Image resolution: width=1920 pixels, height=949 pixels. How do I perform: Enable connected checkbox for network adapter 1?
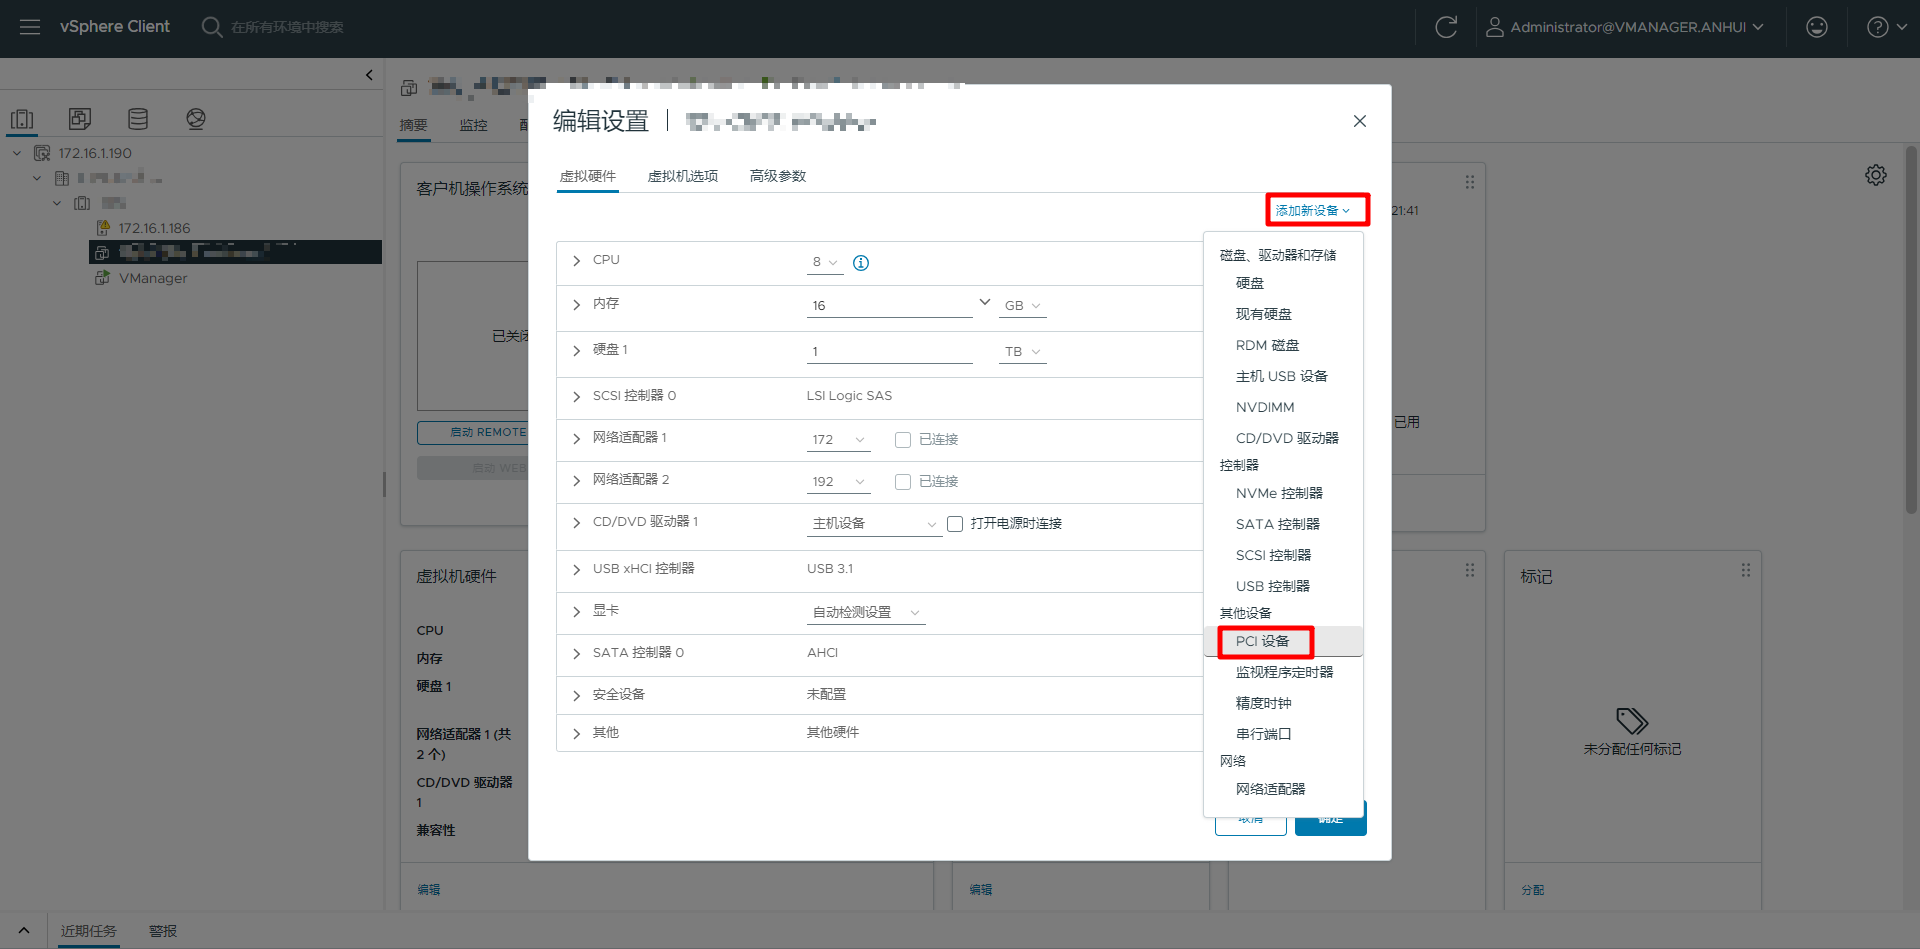point(903,440)
